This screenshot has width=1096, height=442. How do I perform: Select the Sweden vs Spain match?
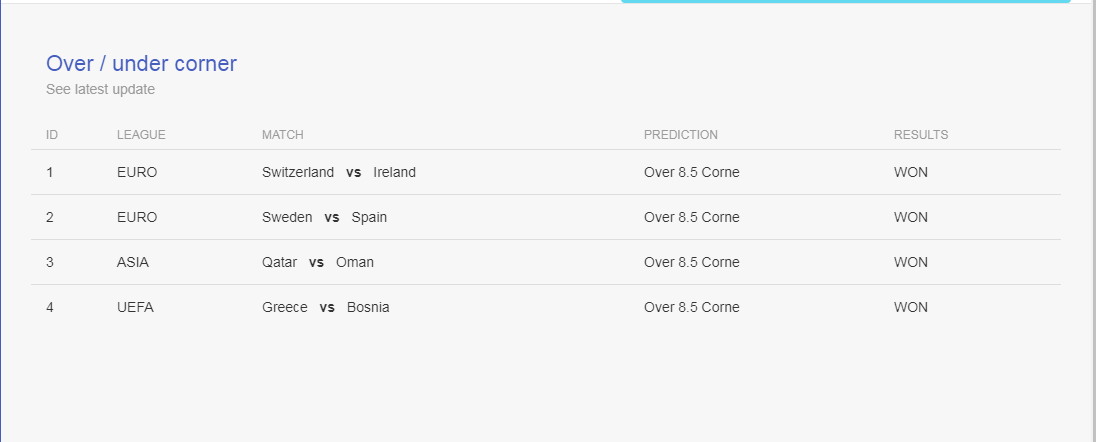324,218
